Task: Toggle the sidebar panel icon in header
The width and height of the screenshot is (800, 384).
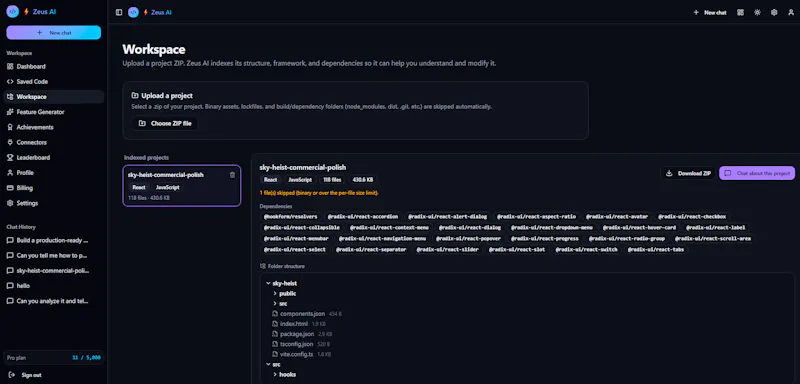Action: [119, 12]
